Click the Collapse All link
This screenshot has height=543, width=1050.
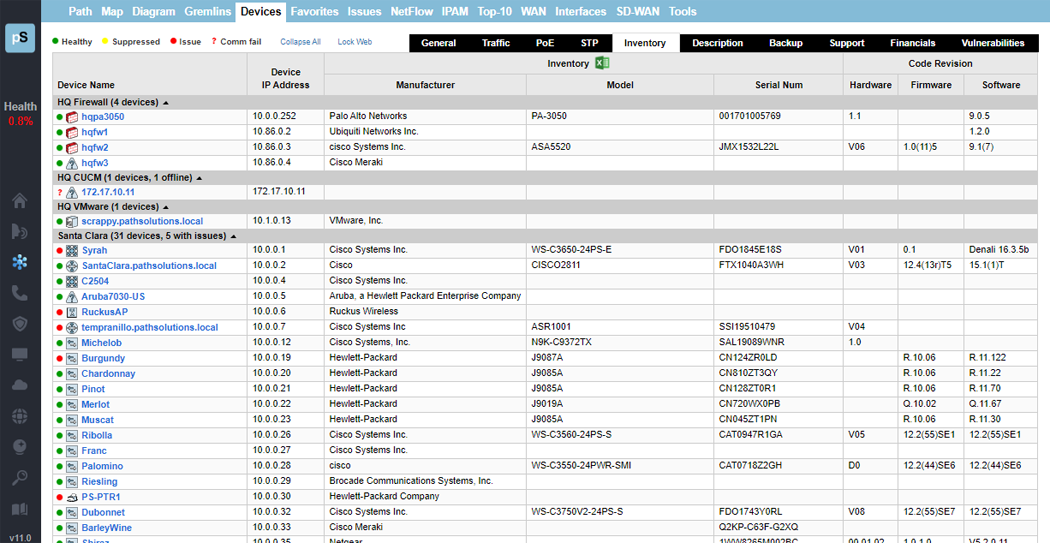pos(300,42)
